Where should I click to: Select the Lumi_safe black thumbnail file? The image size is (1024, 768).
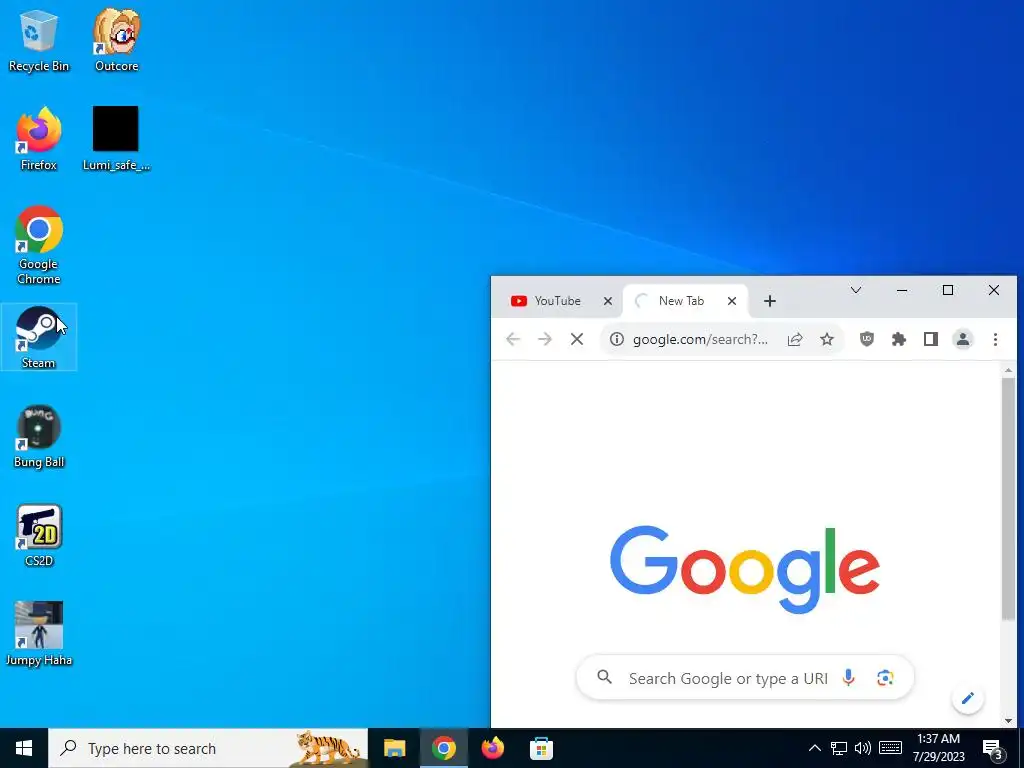[x=116, y=139]
